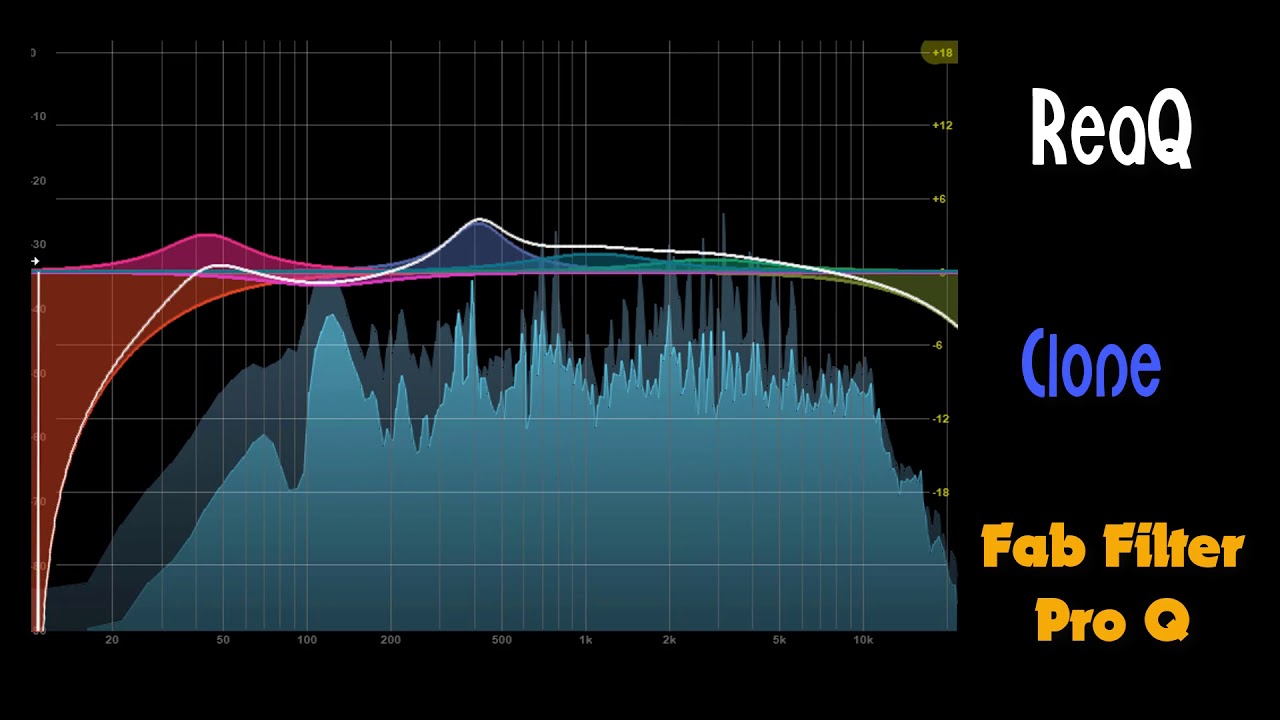Image resolution: width=1280 pixels, height=720 pixels.
Task: Click the 50 Hz frequency label
Action: point(223,640)
